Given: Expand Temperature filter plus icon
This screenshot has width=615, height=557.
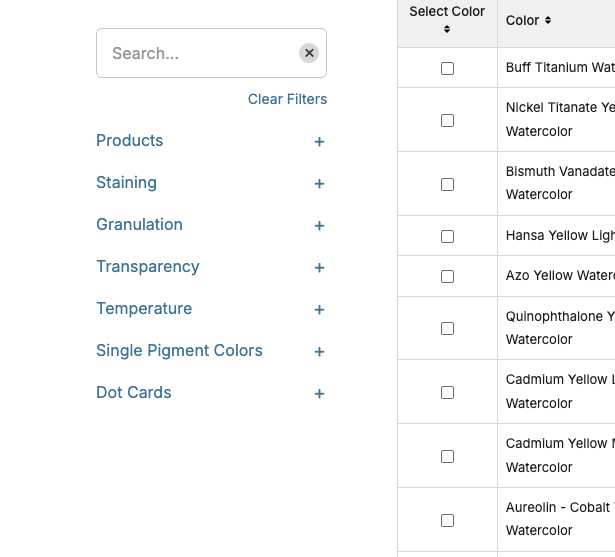Looking at the screenshot, I should (319, 310).
